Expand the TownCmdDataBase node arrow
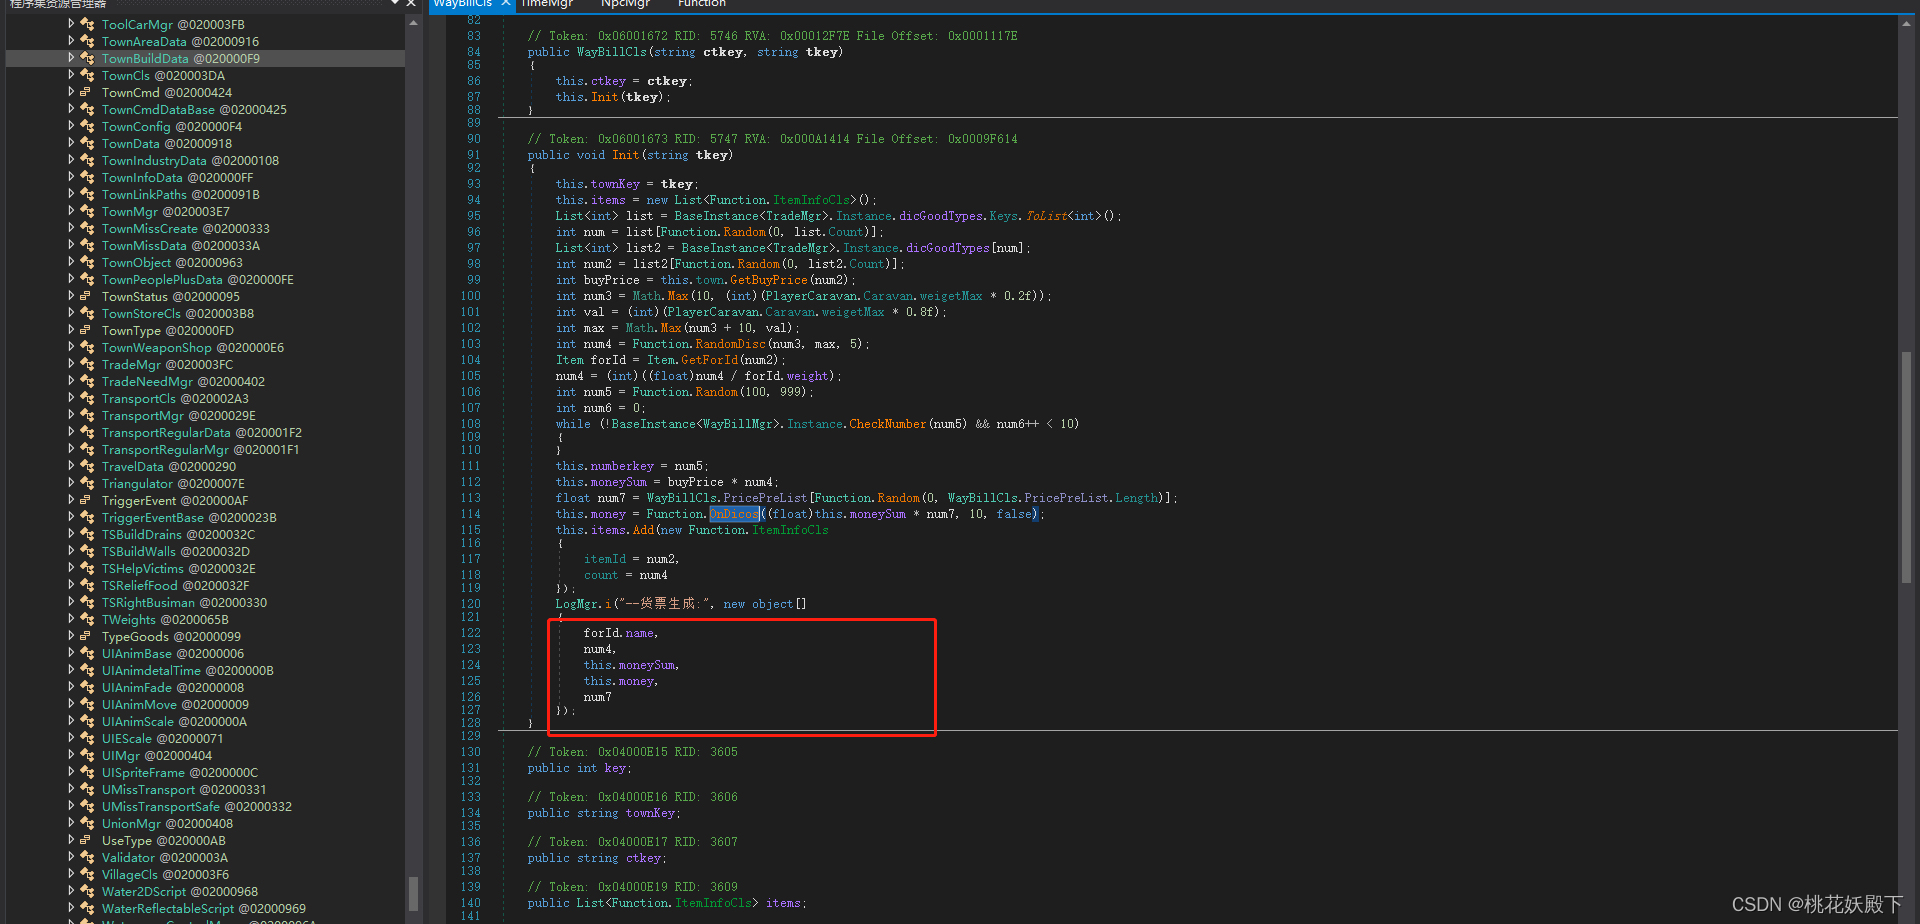 point(71,109)
